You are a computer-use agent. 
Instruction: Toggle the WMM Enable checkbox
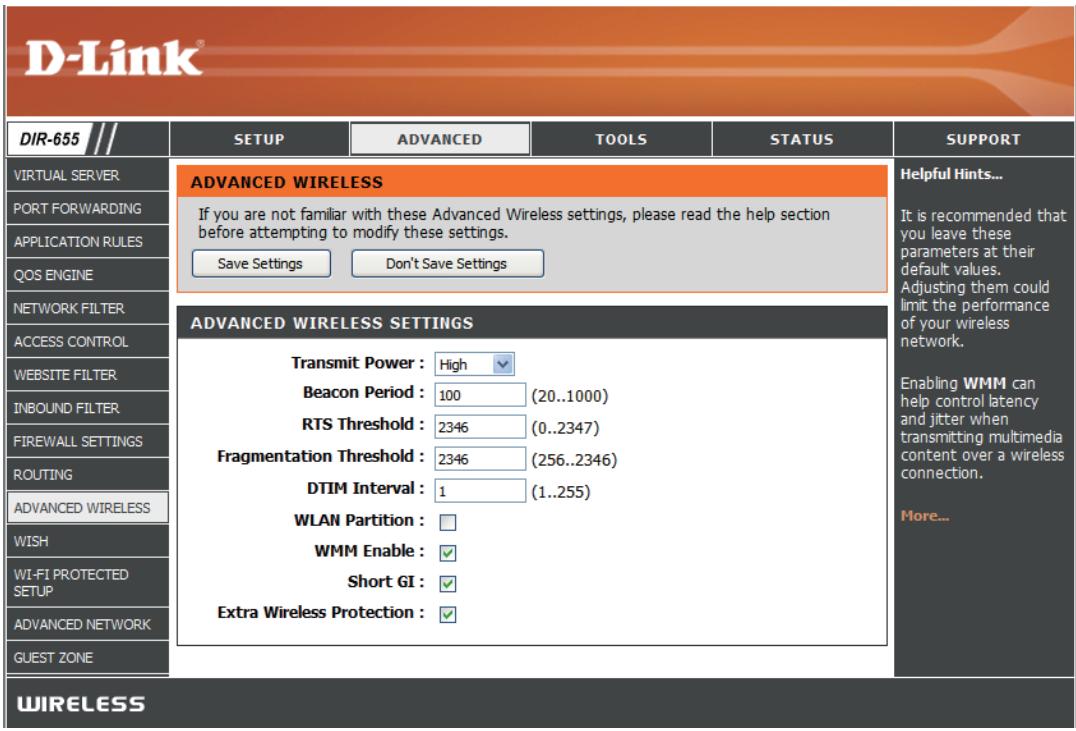coord(447,553)
